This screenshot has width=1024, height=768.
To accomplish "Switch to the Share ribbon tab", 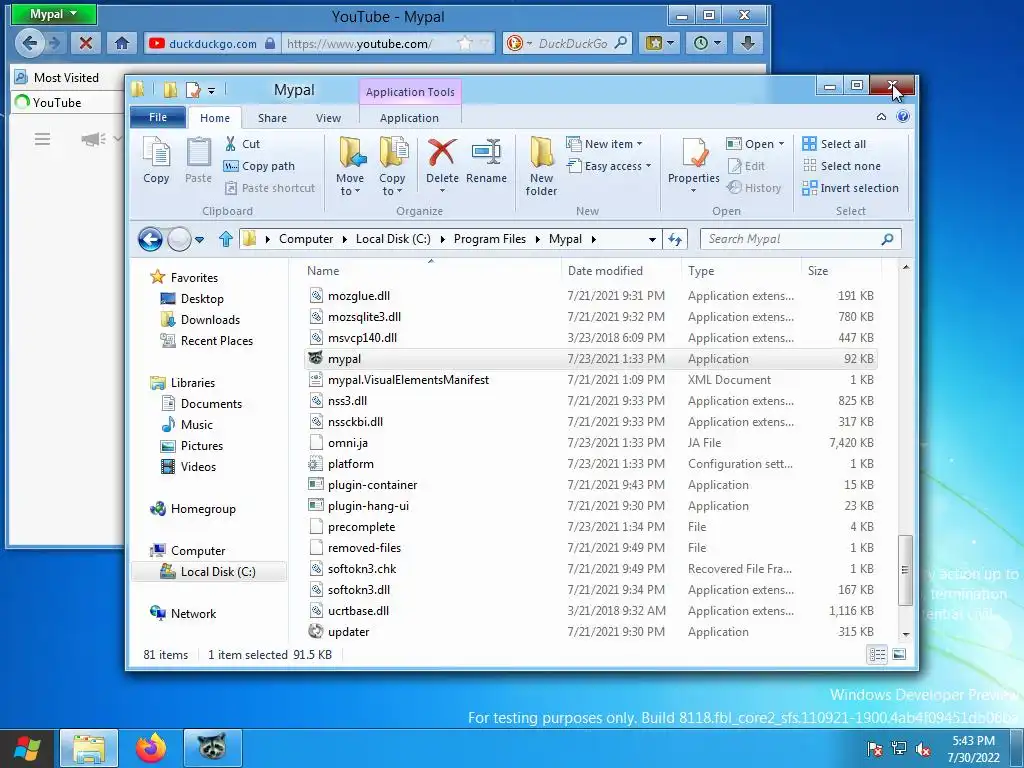I will (x=272, y=118).
